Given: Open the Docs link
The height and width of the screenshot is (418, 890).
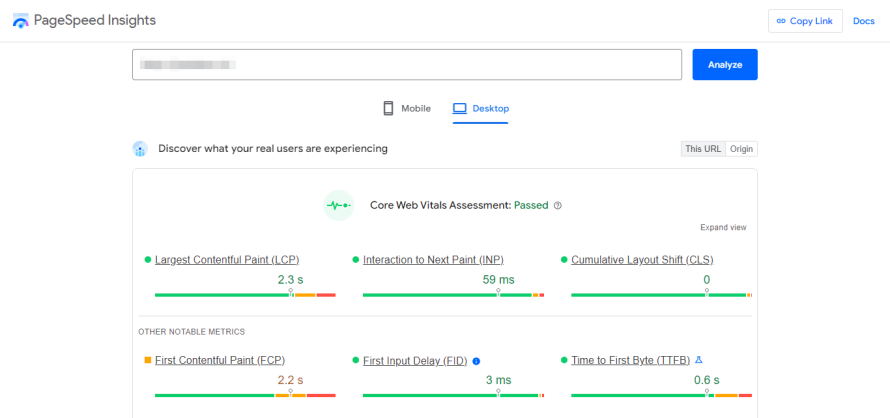Looking at the screenshot, I should click(864, 21).
